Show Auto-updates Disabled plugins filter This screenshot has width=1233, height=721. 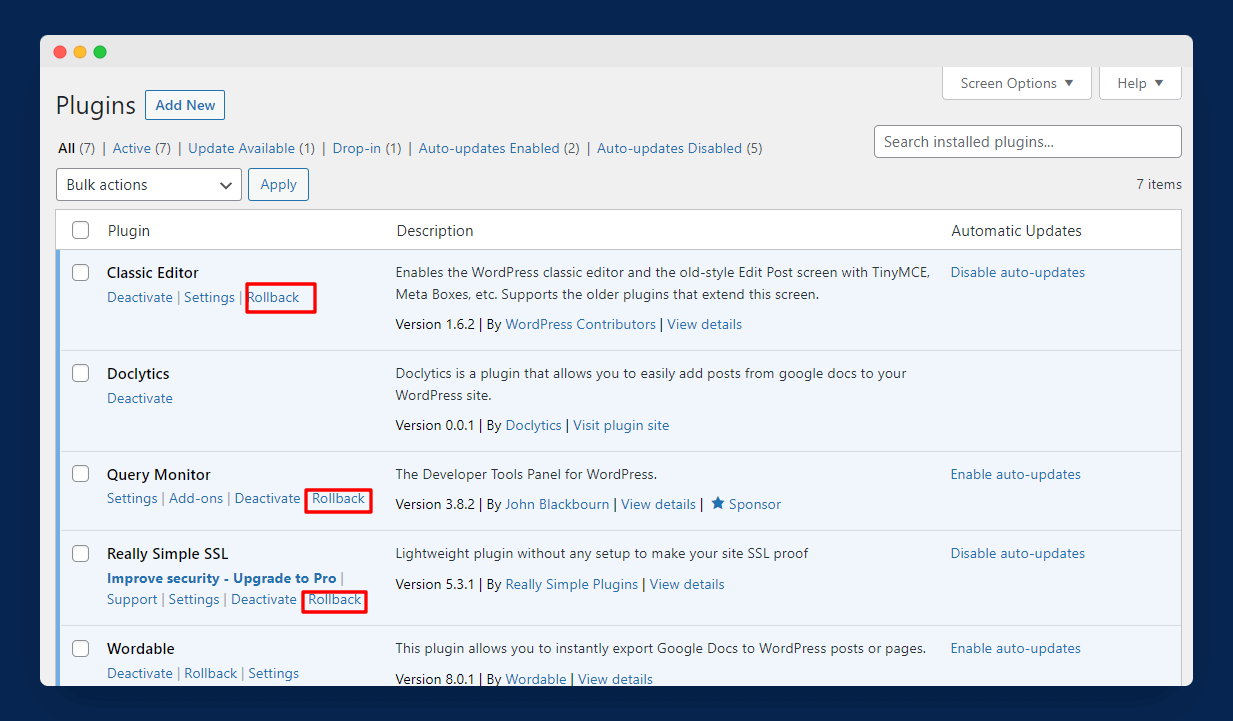tap(669, 149)
